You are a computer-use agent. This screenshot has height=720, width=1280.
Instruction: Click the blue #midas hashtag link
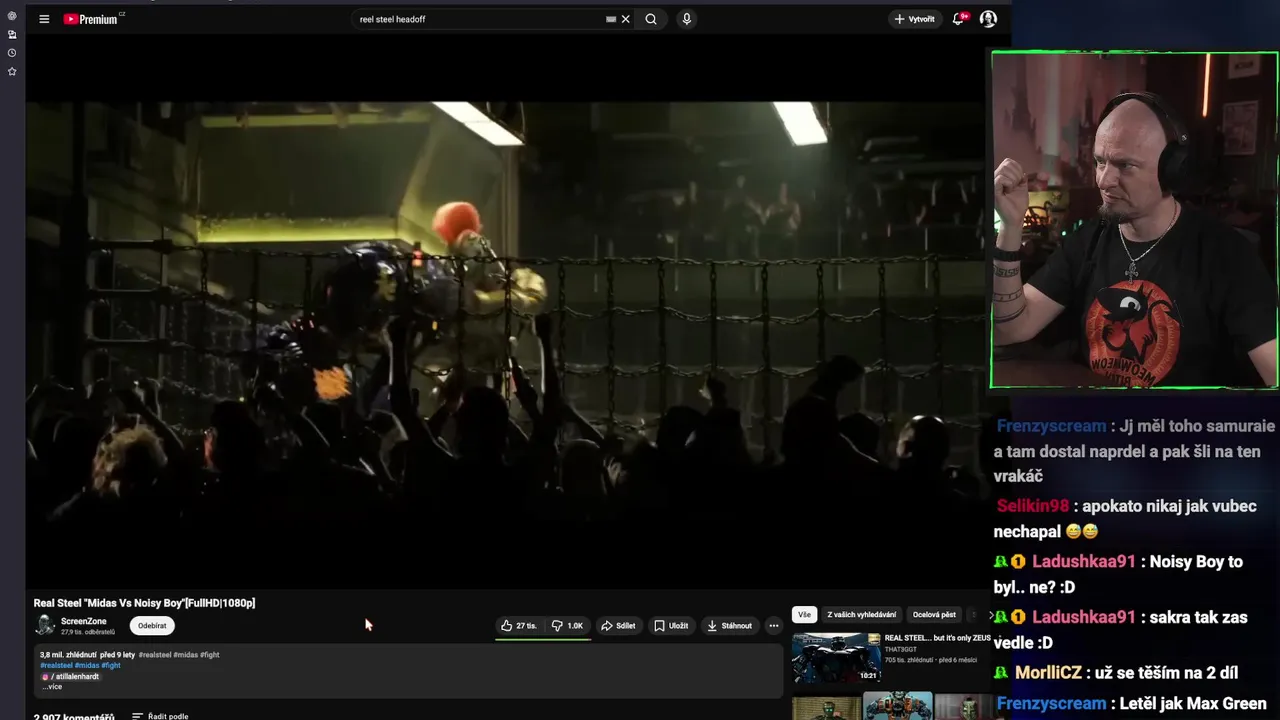tap(86, 665)
